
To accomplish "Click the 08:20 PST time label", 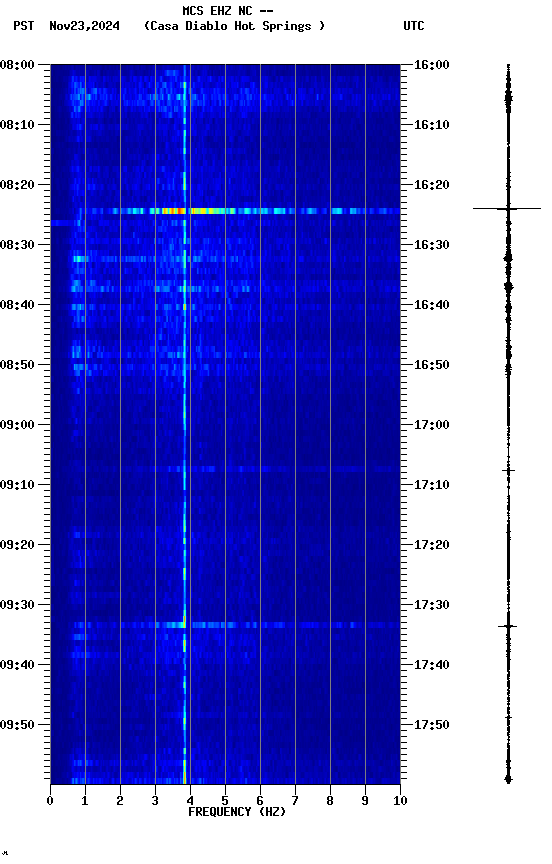I will (x=17, y=185).
